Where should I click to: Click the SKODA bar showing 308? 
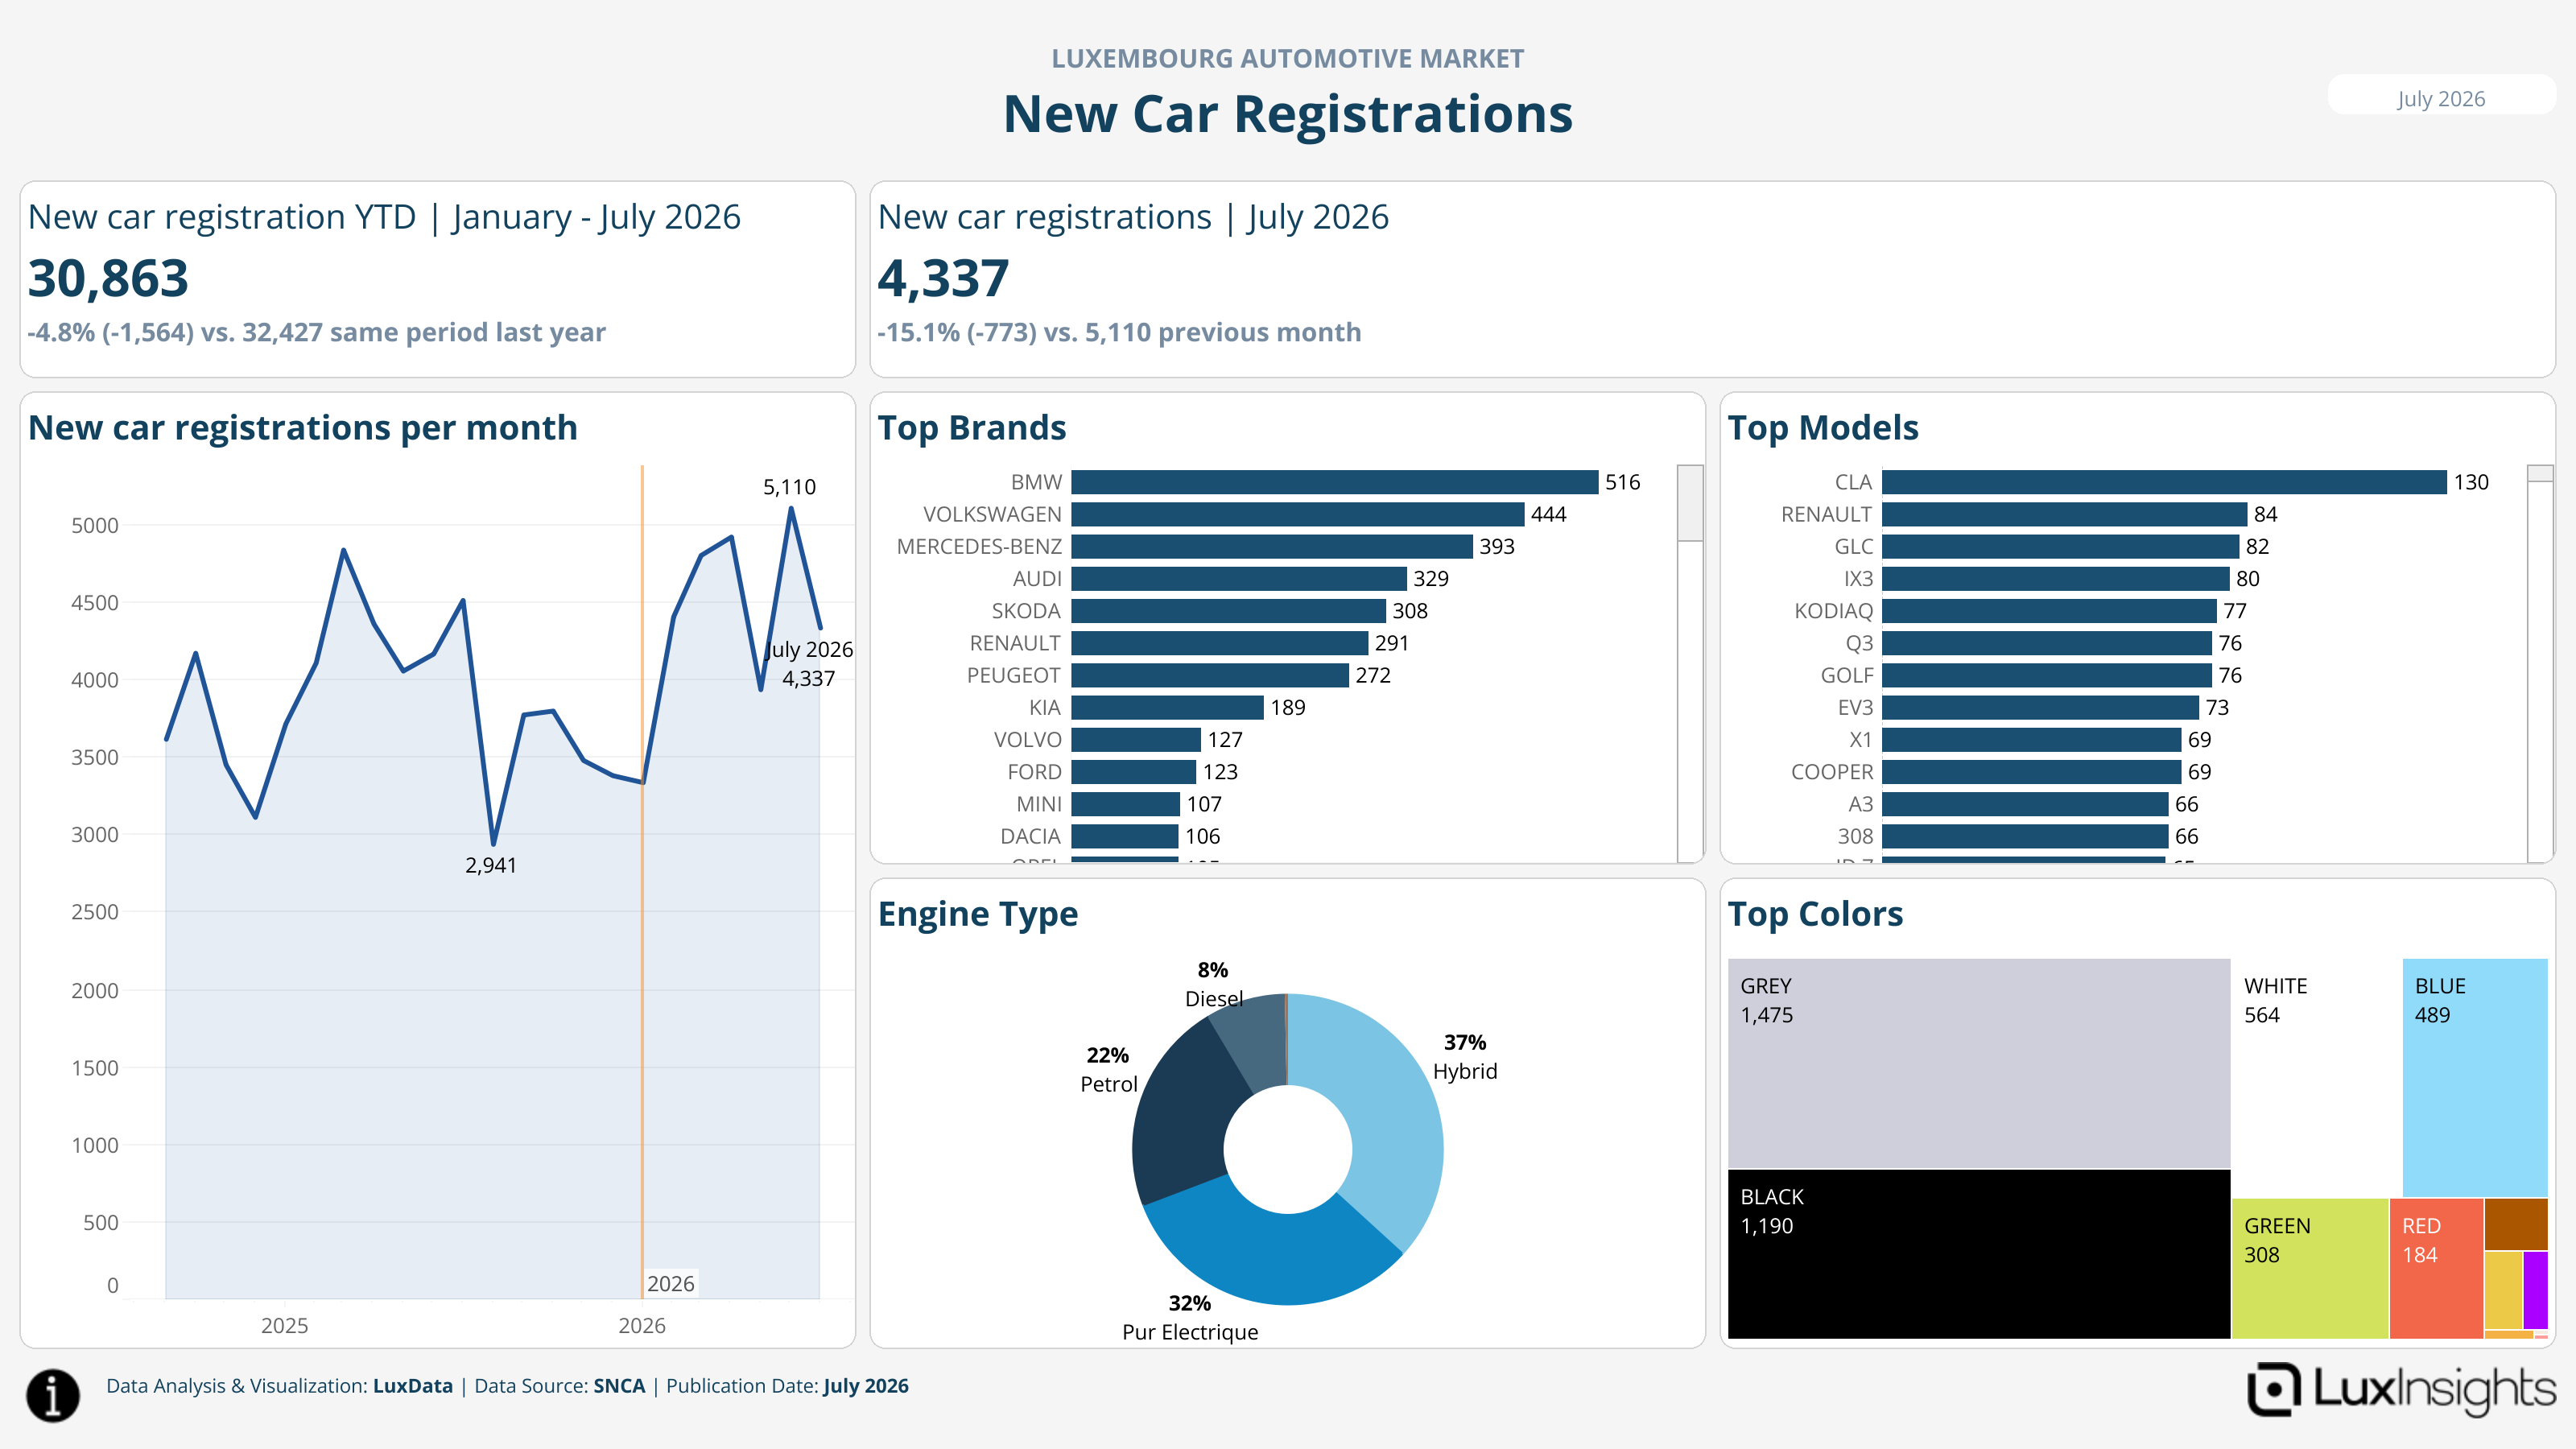tap(1228, 610)
